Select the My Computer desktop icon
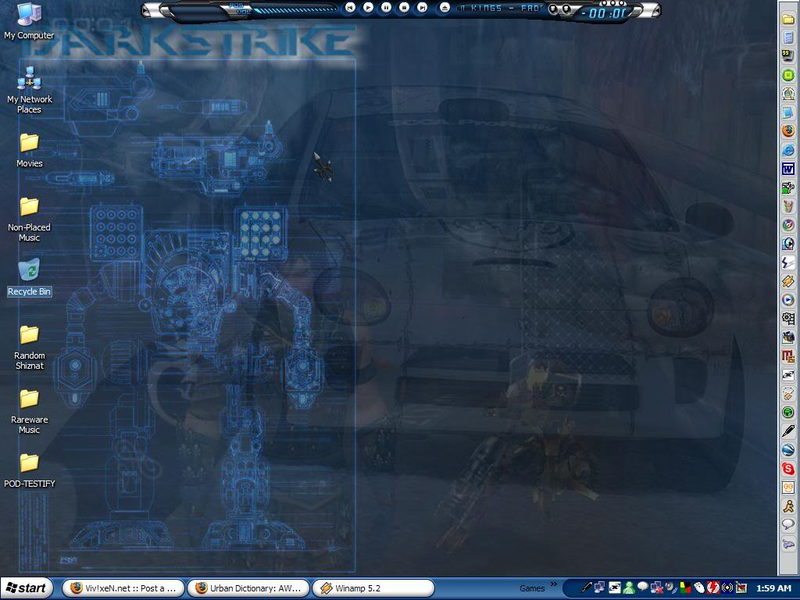Viewport: 800px width, 600px height. [x=29, y=21]
